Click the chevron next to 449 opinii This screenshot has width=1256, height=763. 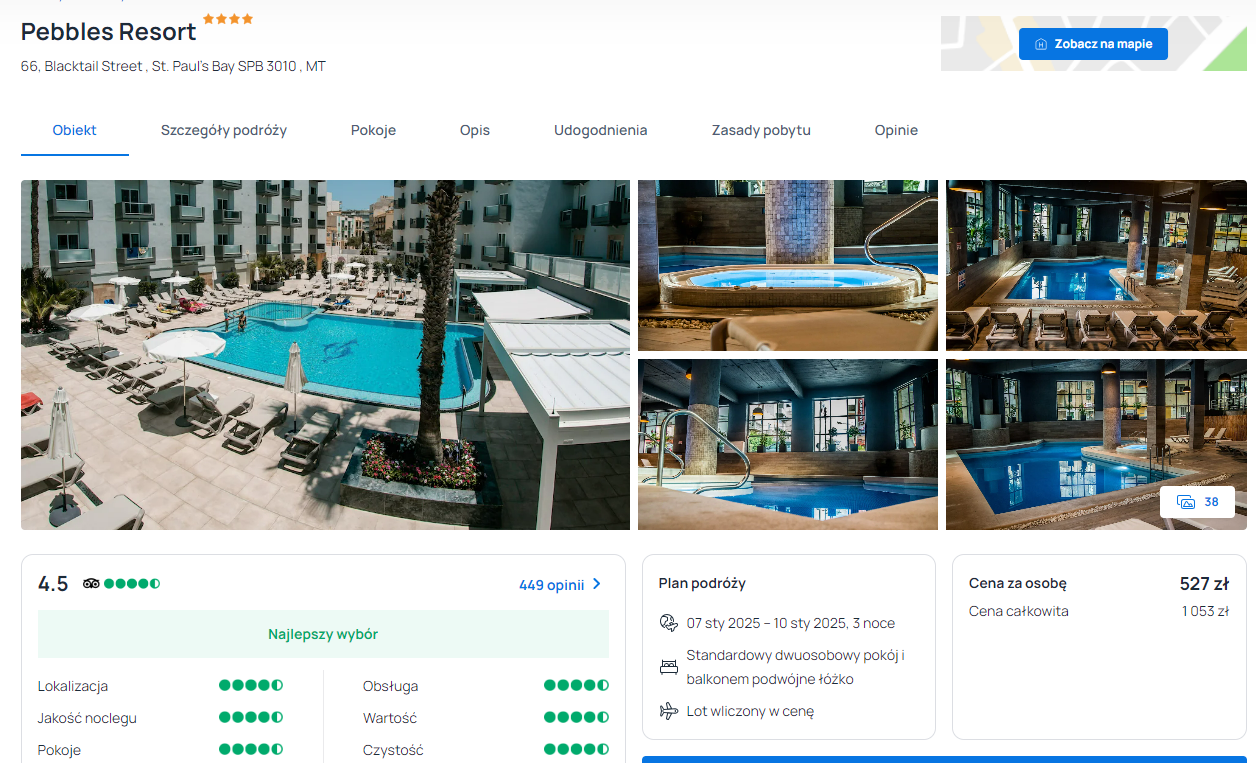click(x=597, y=584)
